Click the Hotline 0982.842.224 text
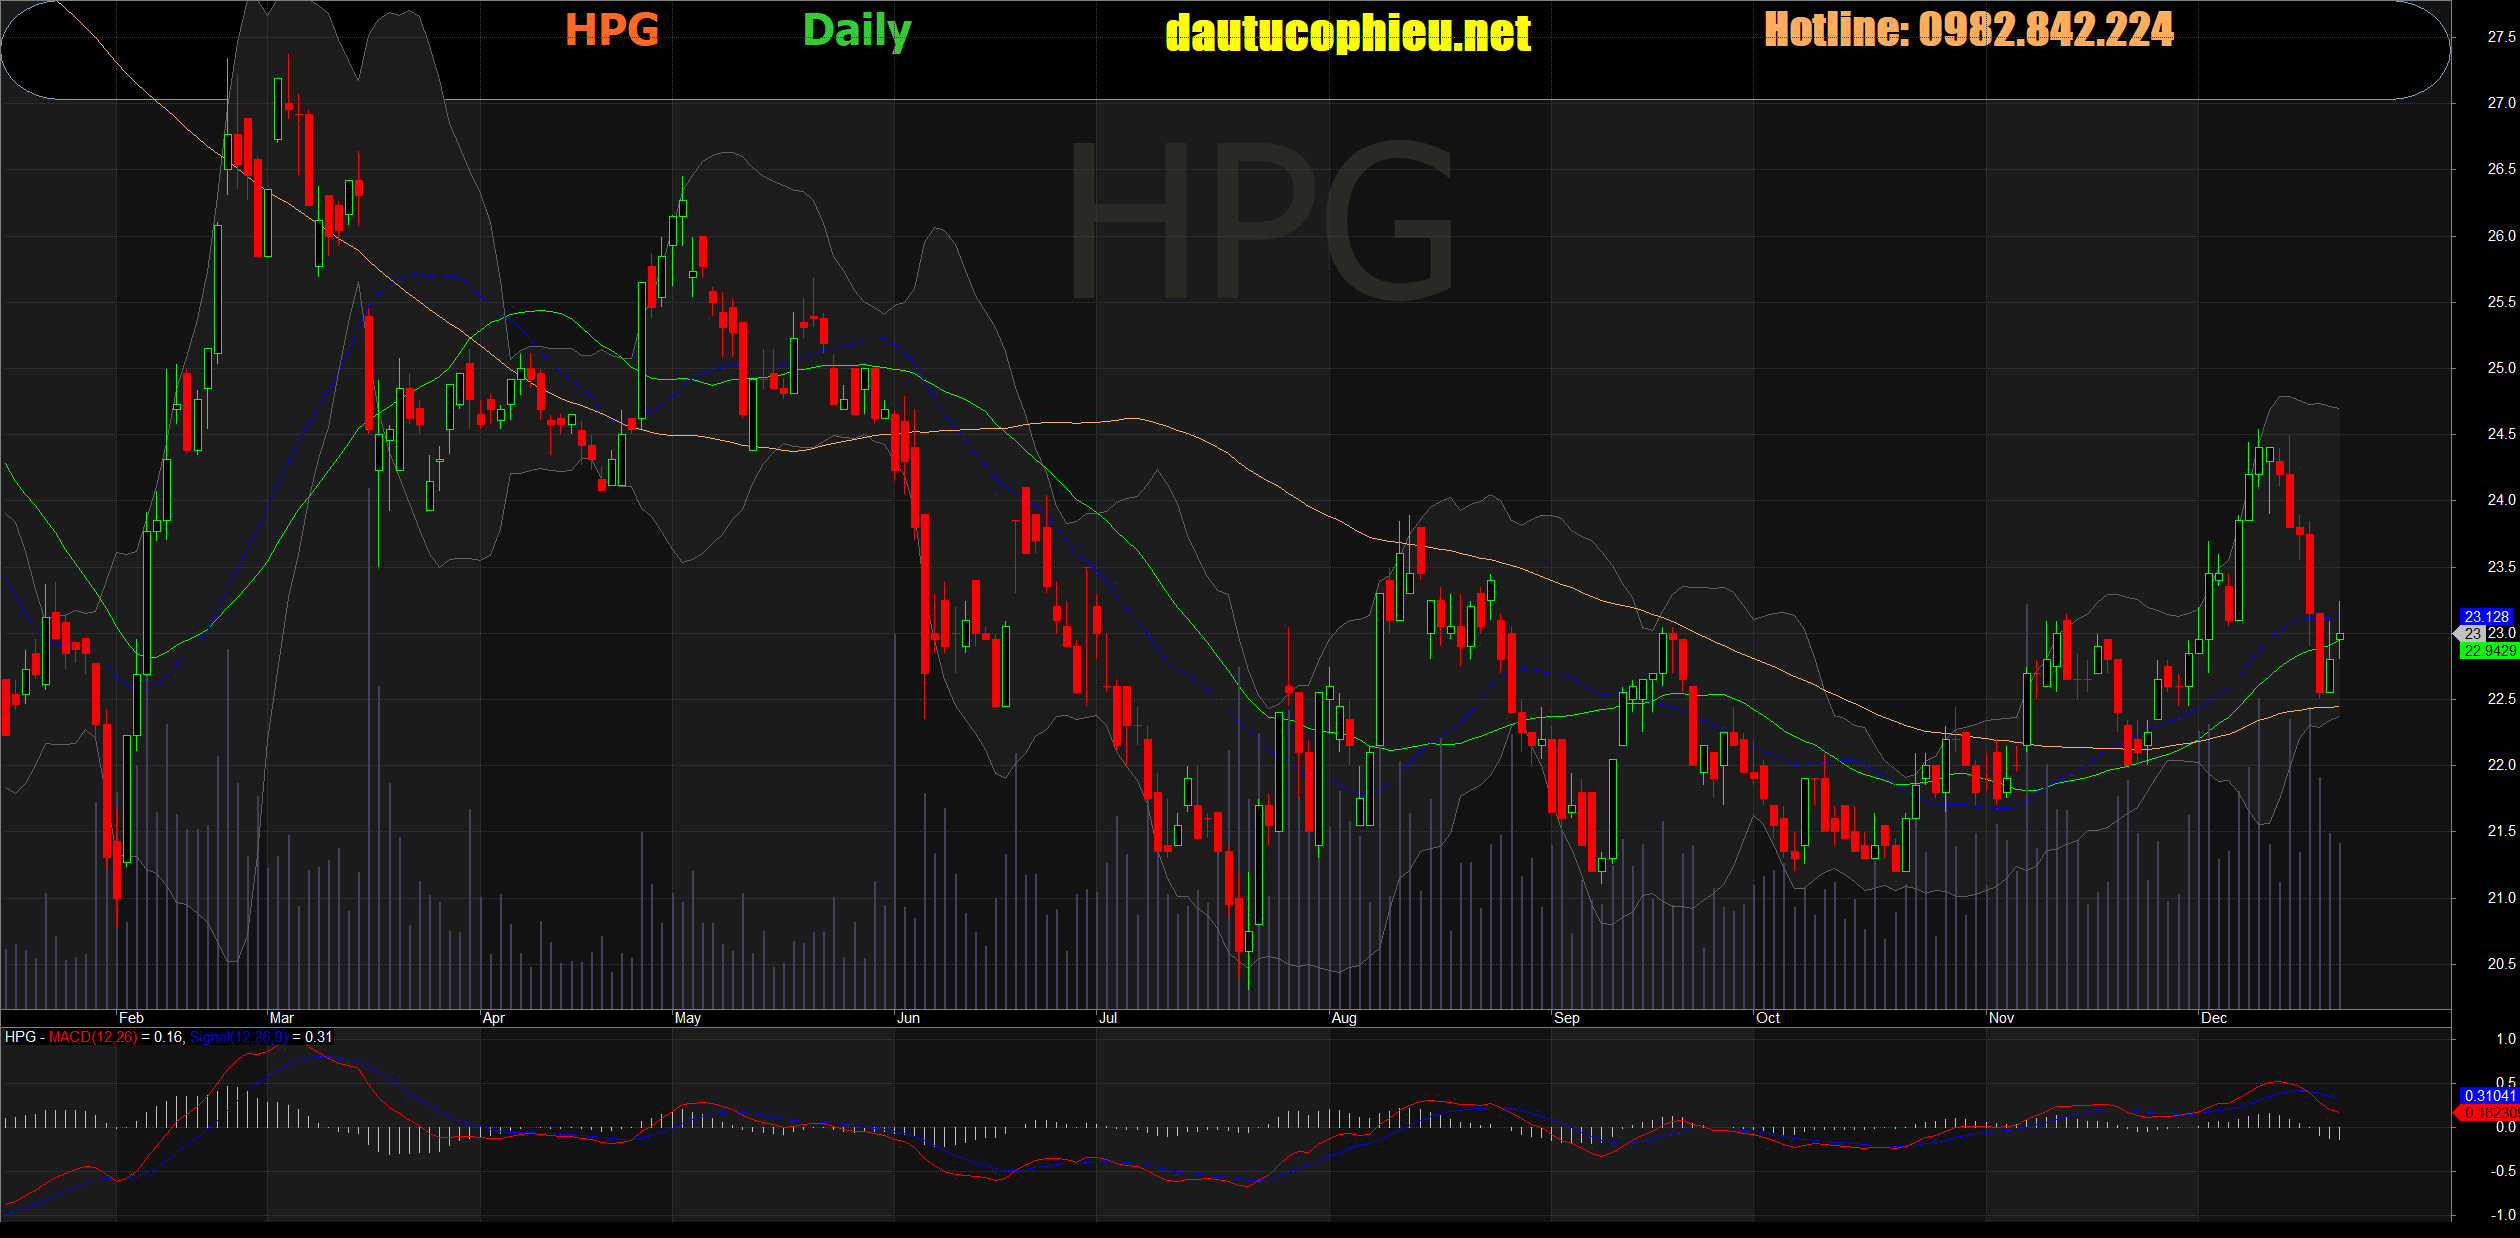The image size is (2520, 1238). [1968, 30]
